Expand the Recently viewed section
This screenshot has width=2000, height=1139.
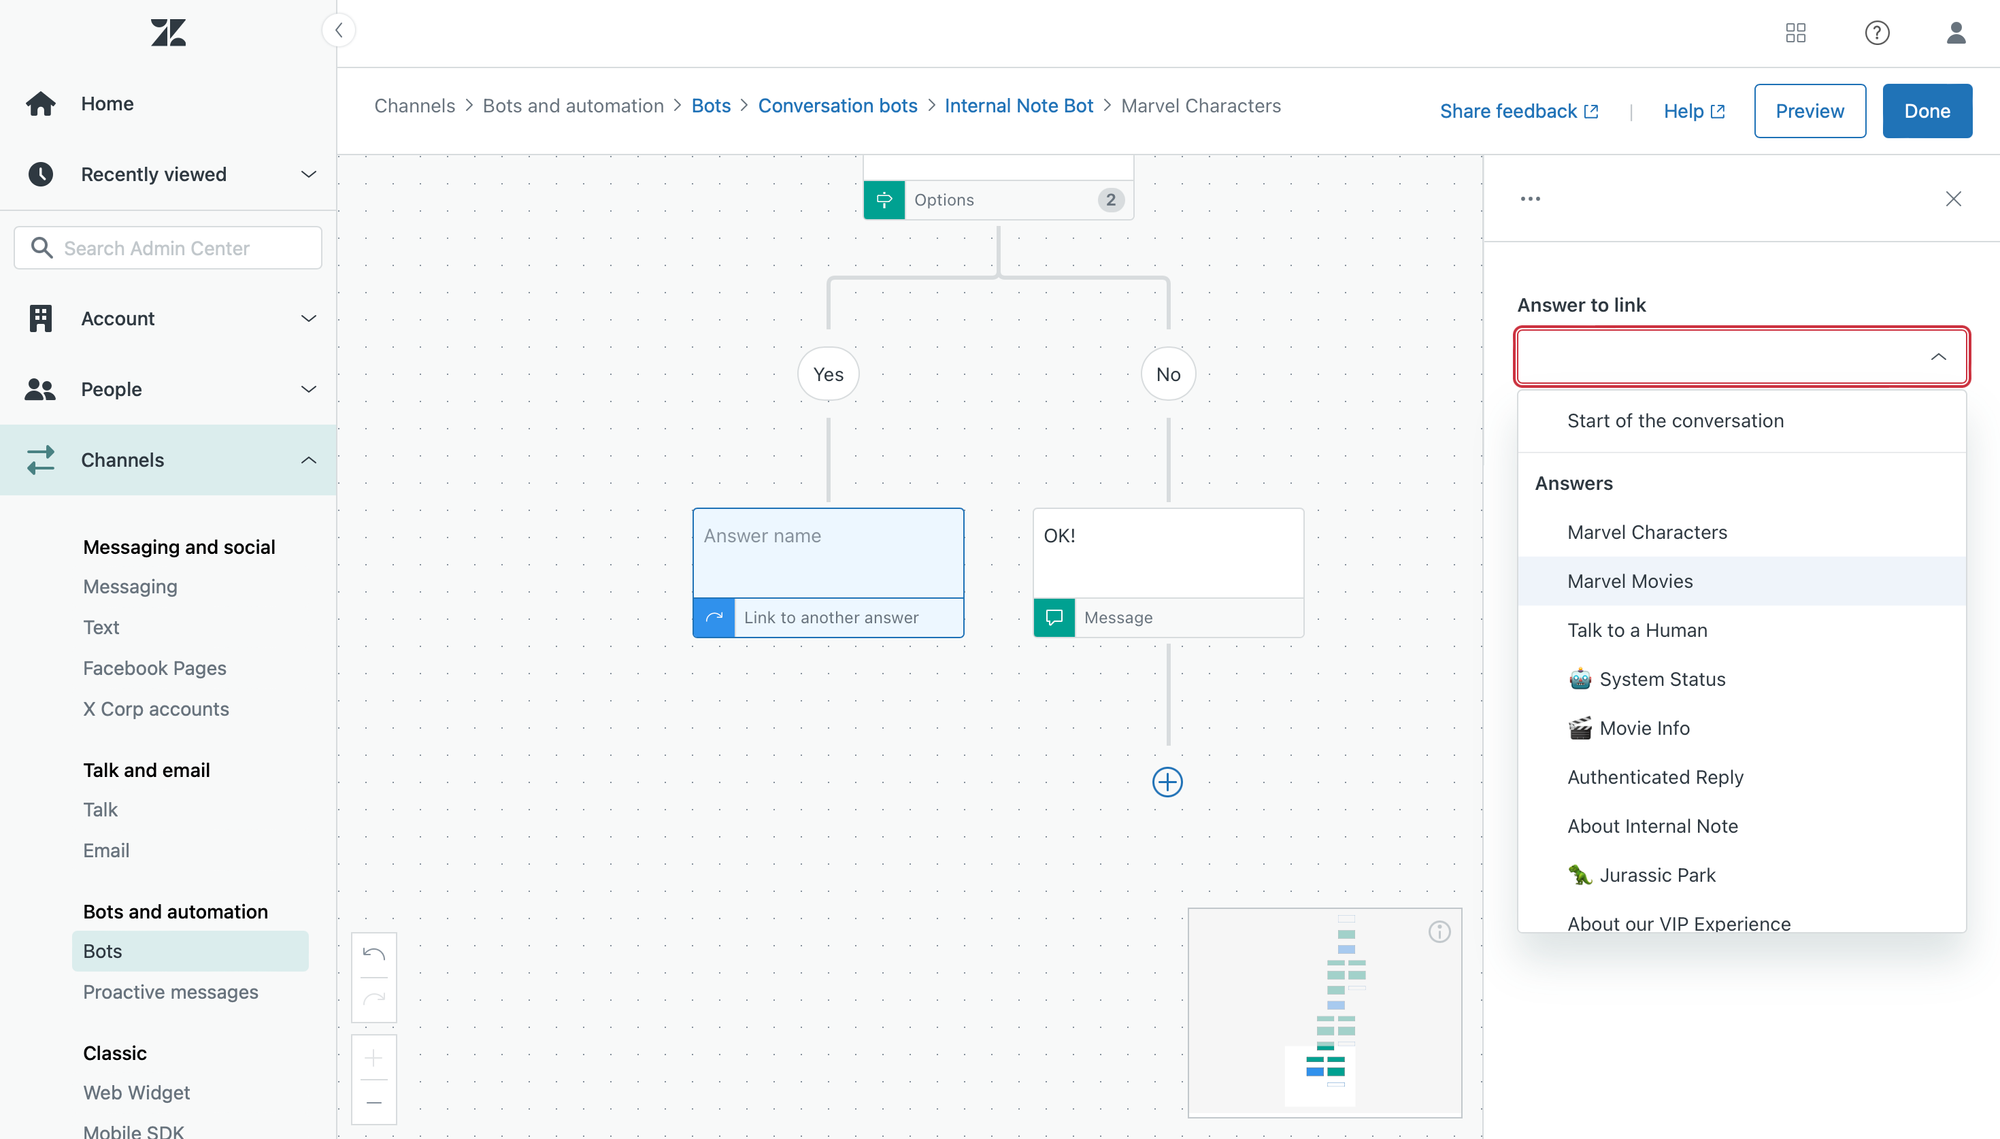coord(308,174)
